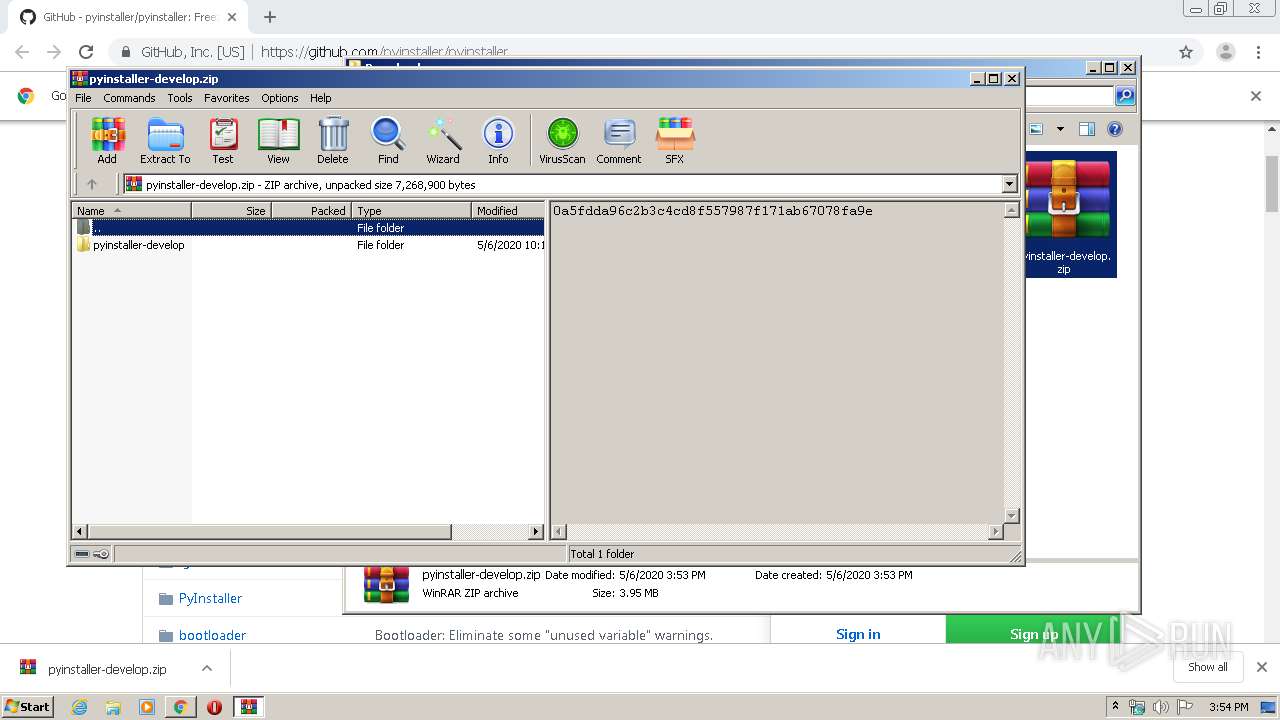This screenshot has width=1280, height=720.
Task: Click the Explorer help question icon
Action: pyautogui.click(x=1115, y=129)
